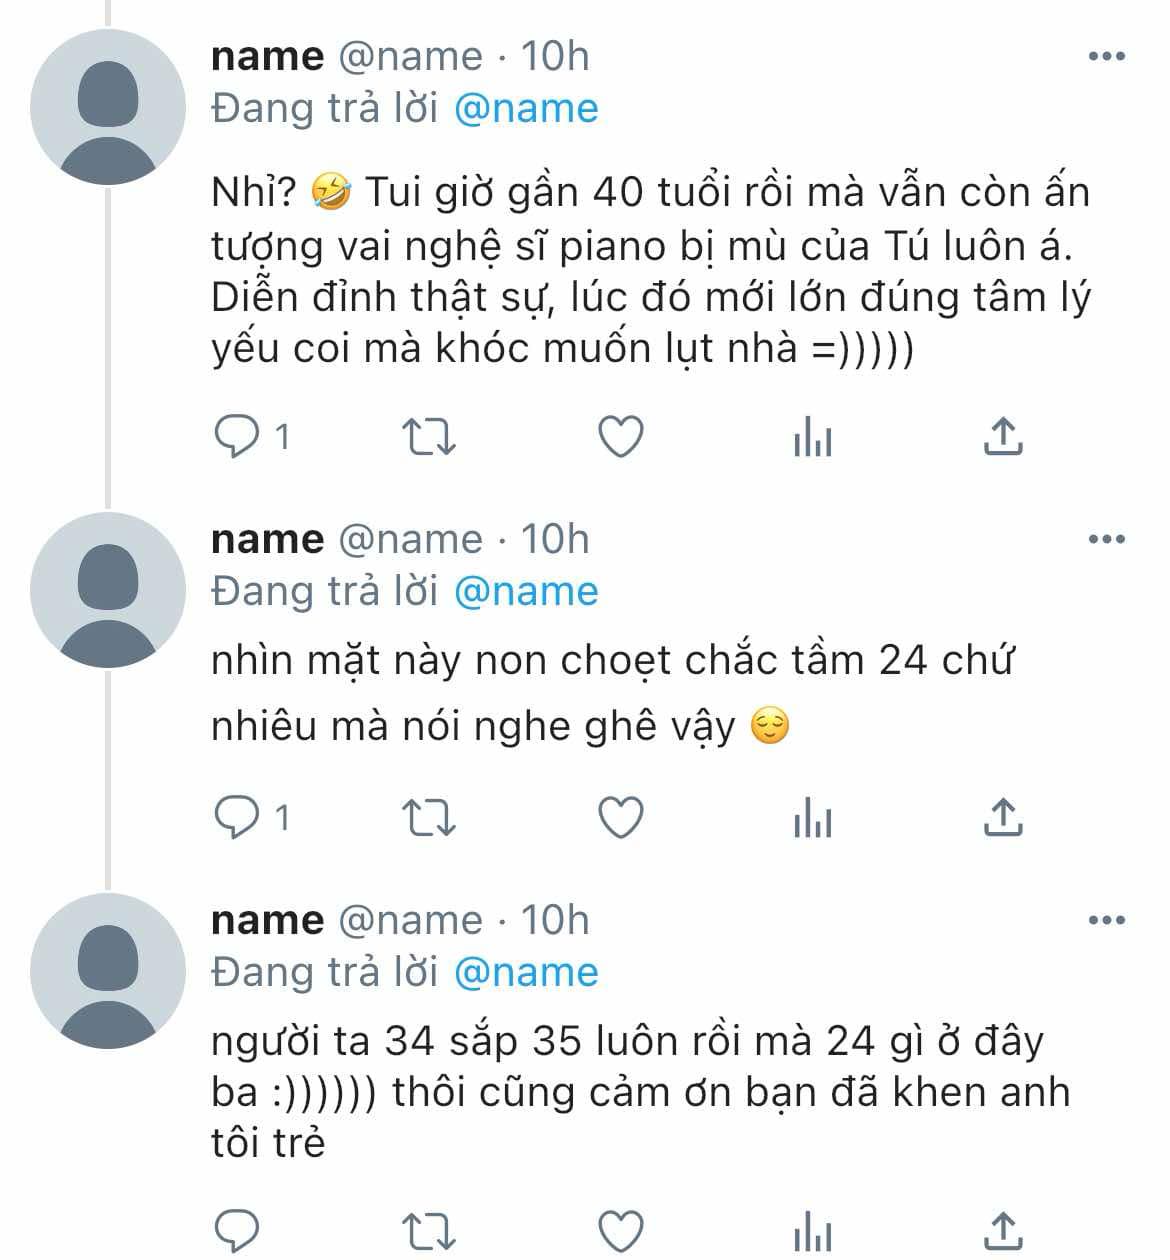Like the '34 sắp 35' tweet

point(620,1230)
